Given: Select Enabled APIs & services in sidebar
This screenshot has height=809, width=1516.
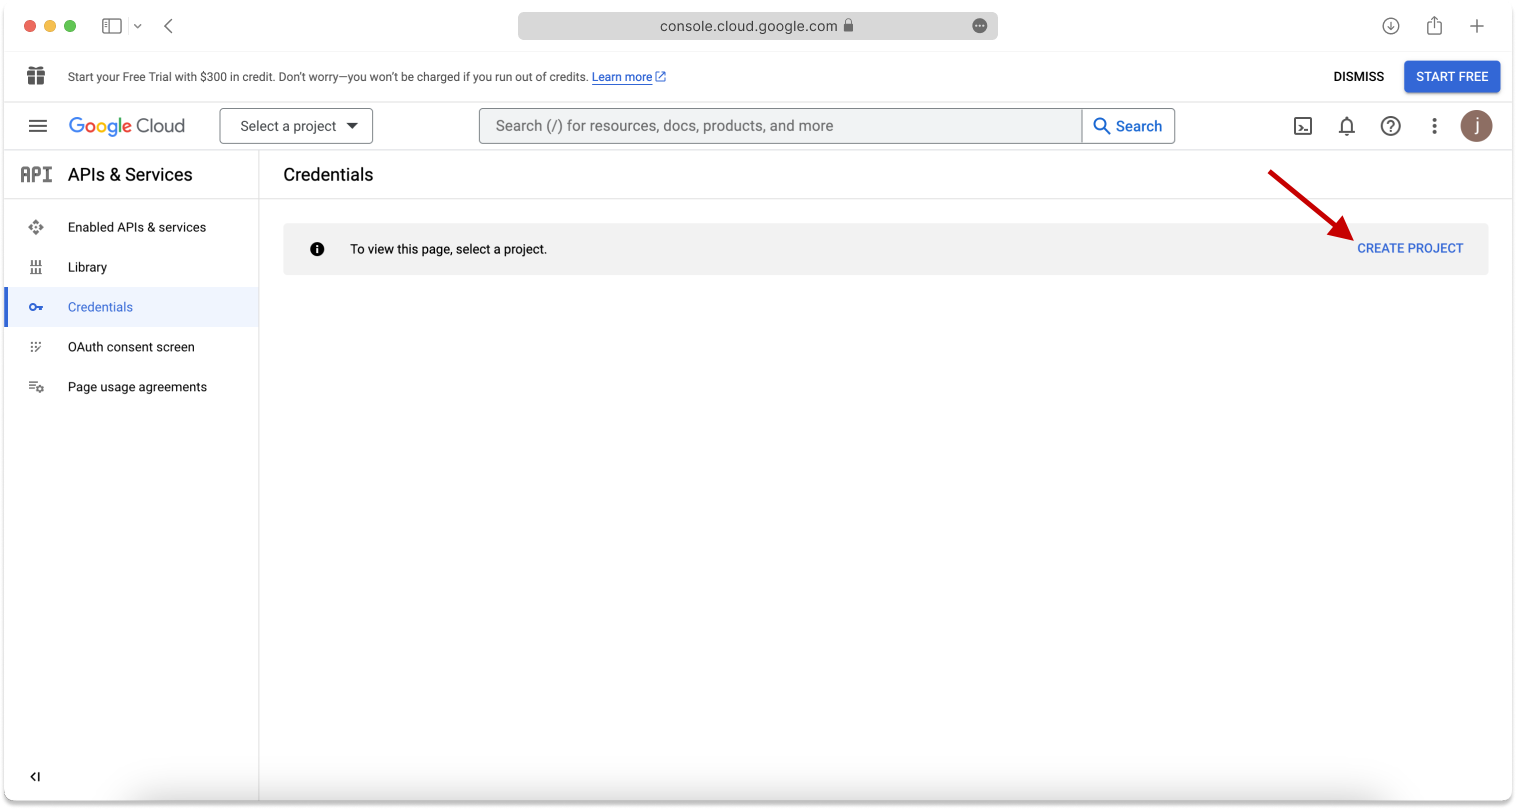Looking at the screenshot, I should (x=136, y=227).
